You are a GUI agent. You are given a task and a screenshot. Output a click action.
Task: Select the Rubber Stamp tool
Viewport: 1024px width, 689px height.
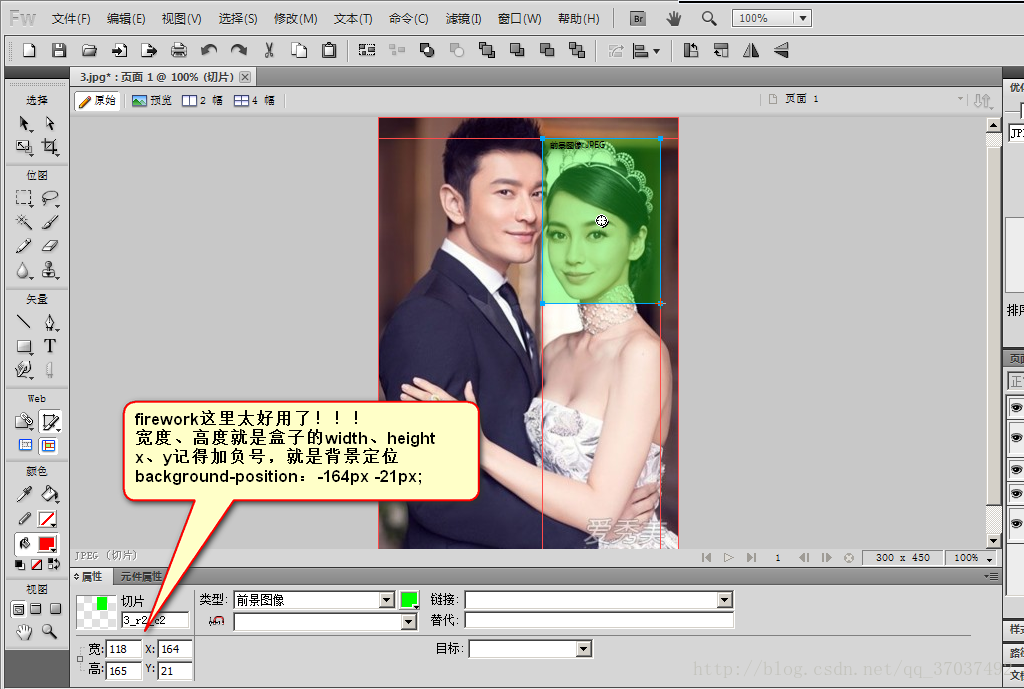coord(50,270)
